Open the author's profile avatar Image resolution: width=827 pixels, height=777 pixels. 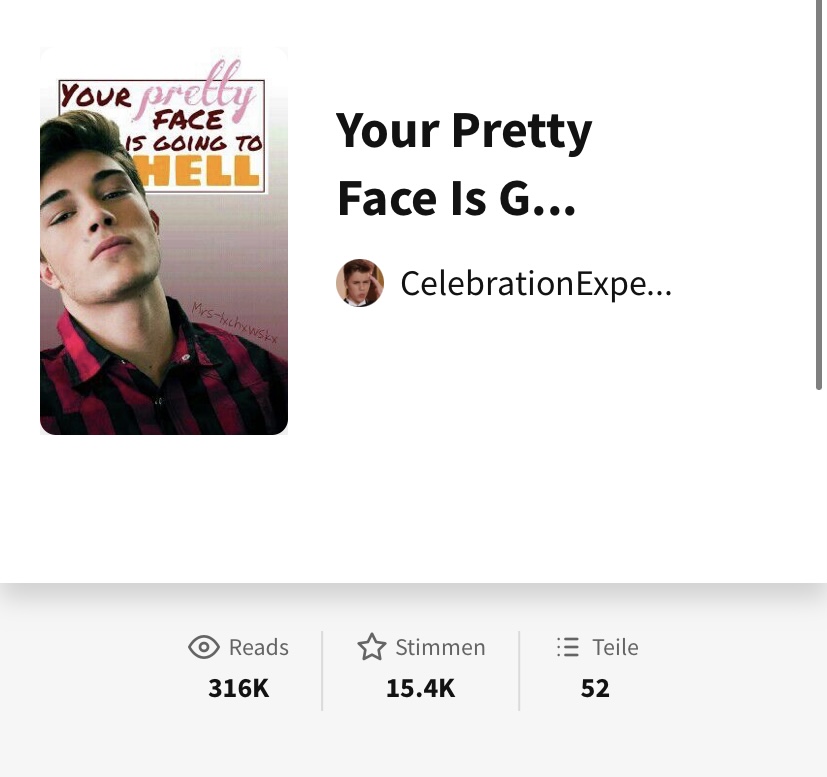pos(360,283)
